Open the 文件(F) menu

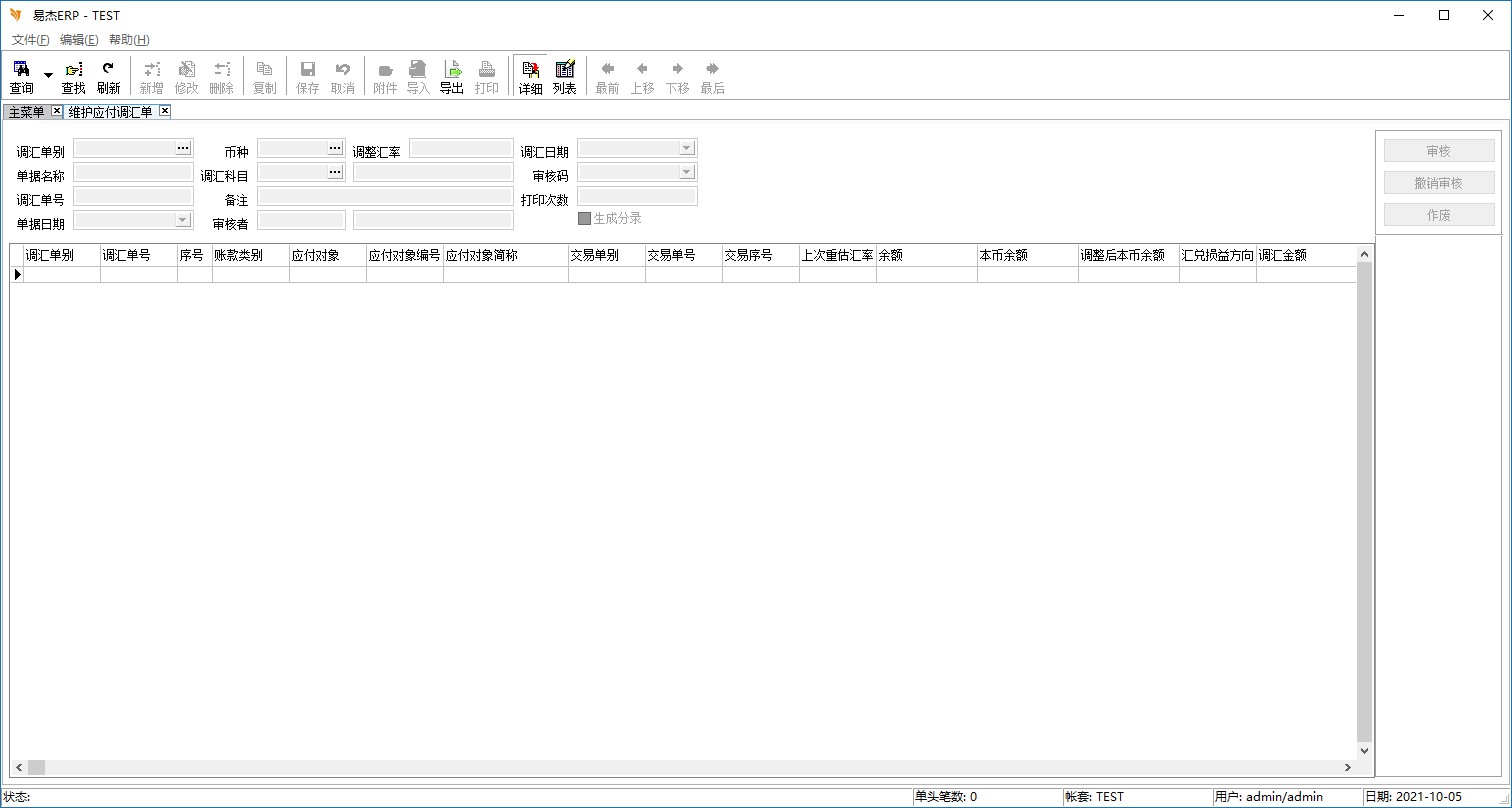pos(30,40)
